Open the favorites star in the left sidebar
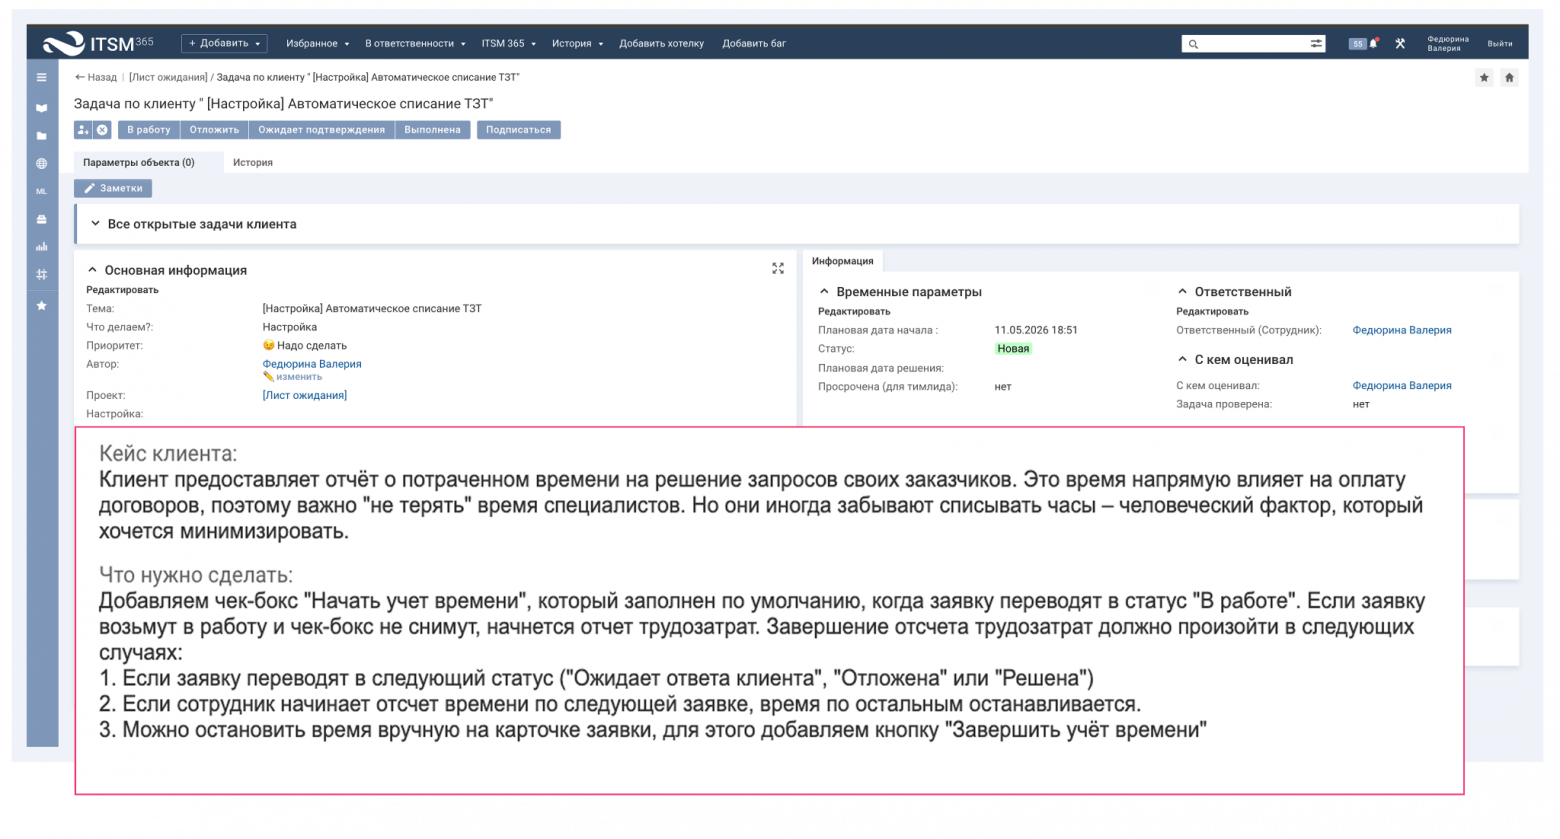 (x=41, y=305)
